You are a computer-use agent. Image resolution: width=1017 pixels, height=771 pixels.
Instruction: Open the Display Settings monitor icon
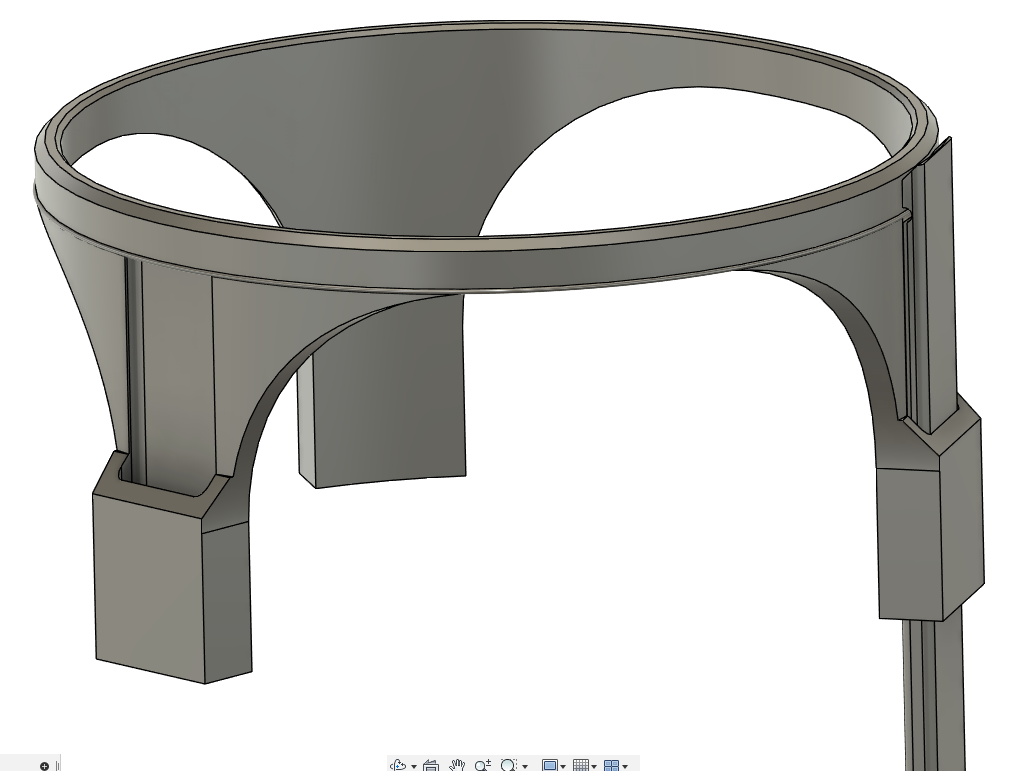pyautogui.click(x=549, y=766)
